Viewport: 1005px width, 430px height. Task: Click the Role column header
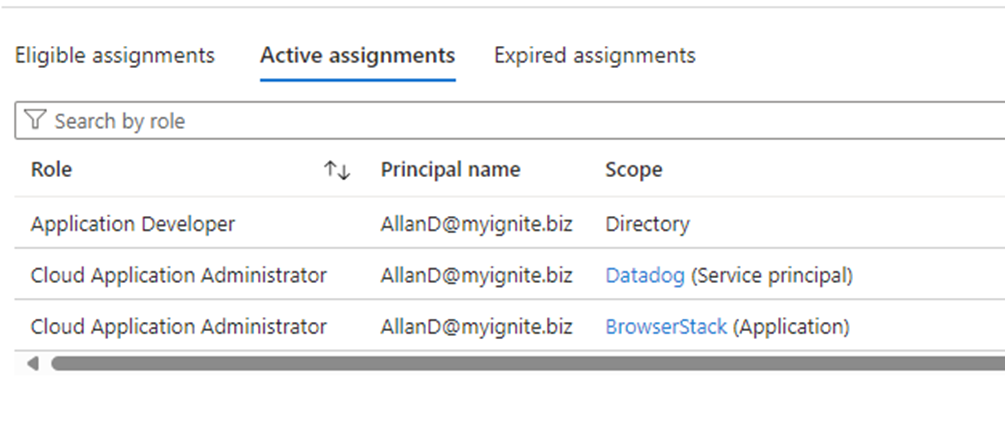(52, 170)
